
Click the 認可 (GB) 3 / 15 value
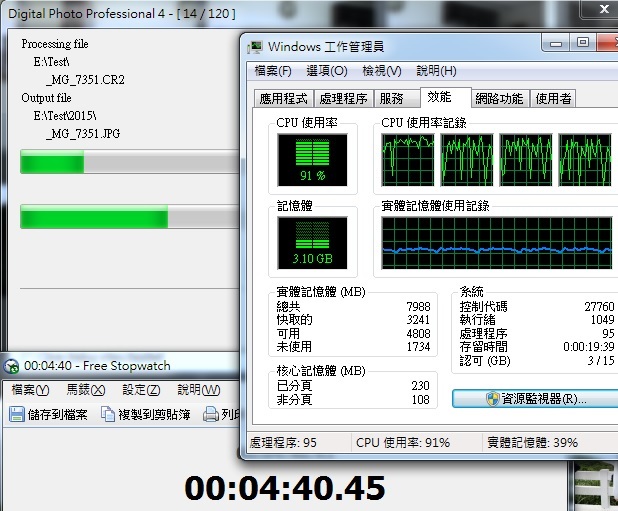click(601, 360)
